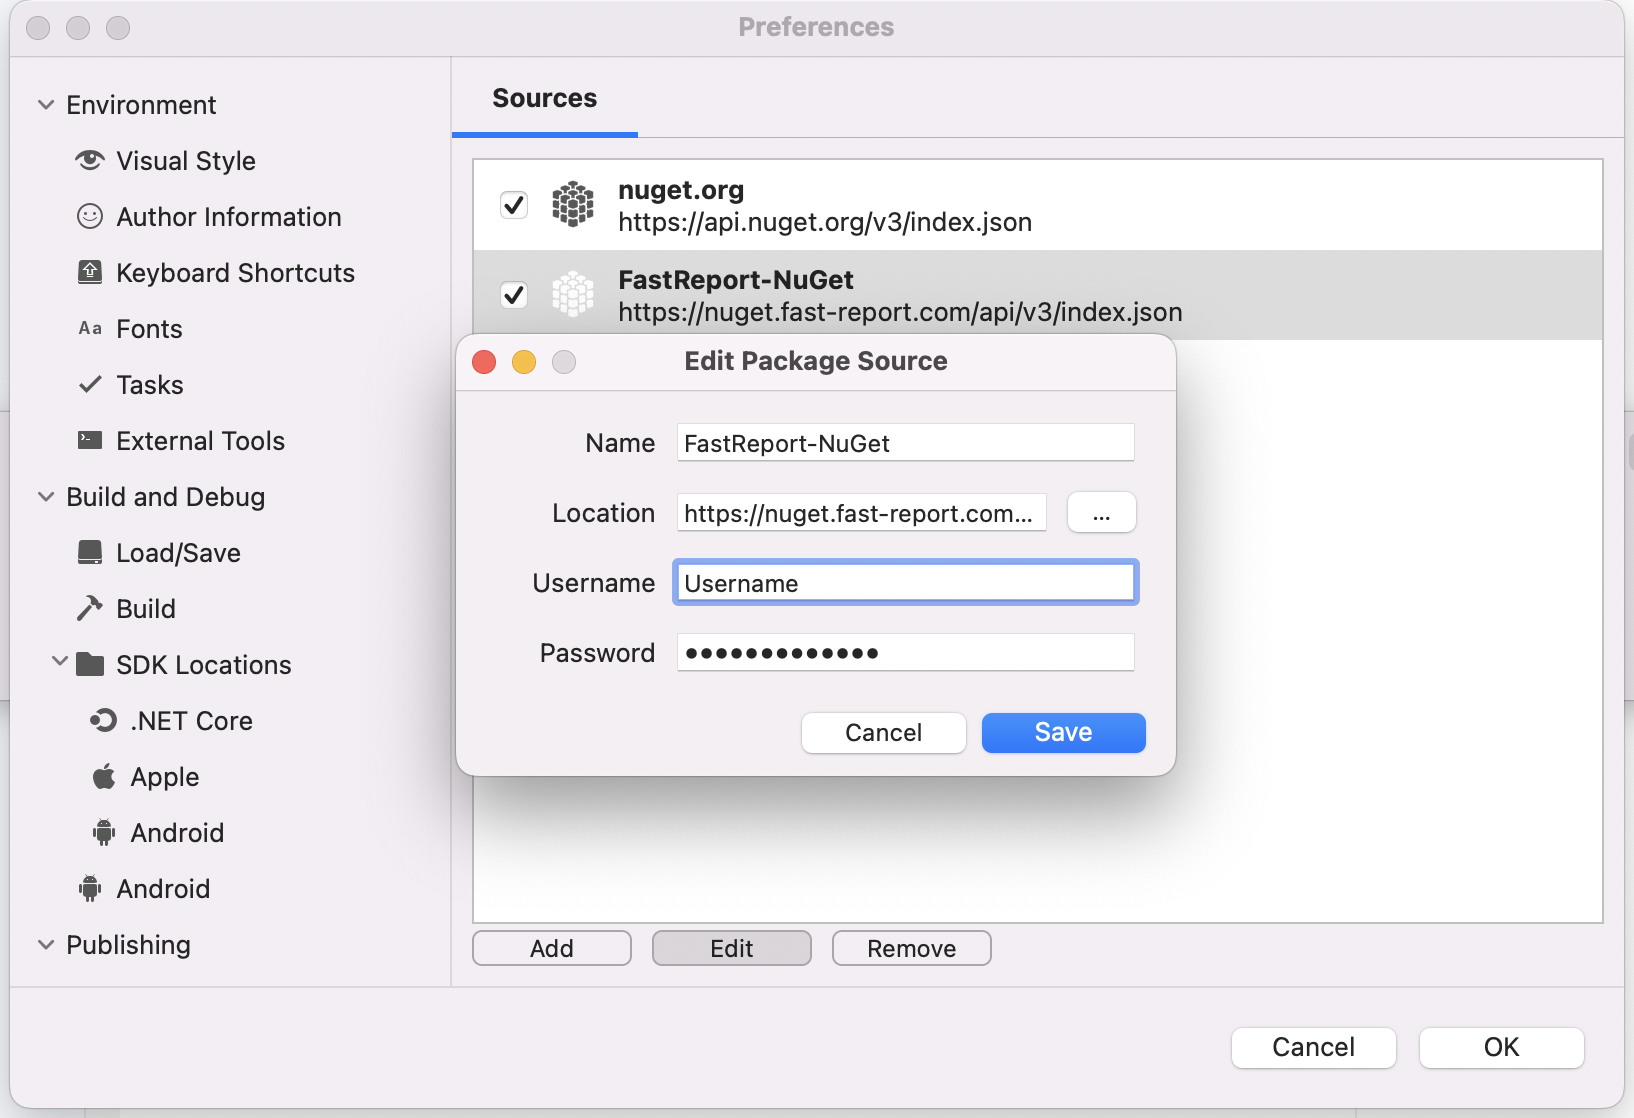
Task: Click the Password input field
Action: 906,652
